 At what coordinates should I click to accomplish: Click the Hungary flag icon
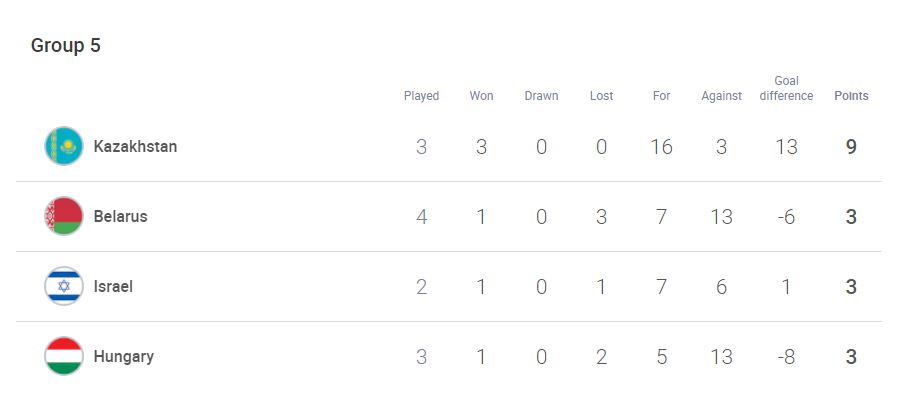64,356
